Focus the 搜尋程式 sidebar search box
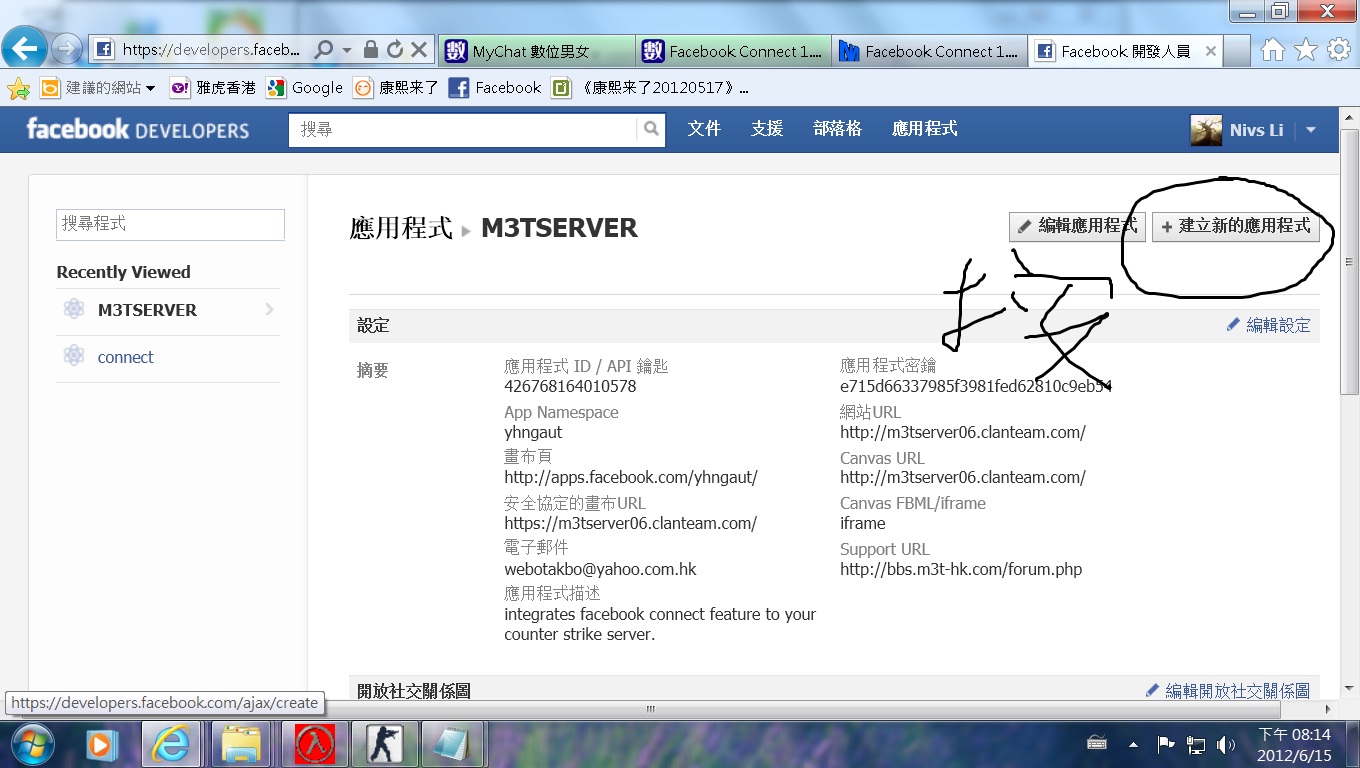Screen dimensions: 1360x768 [170, 224]
